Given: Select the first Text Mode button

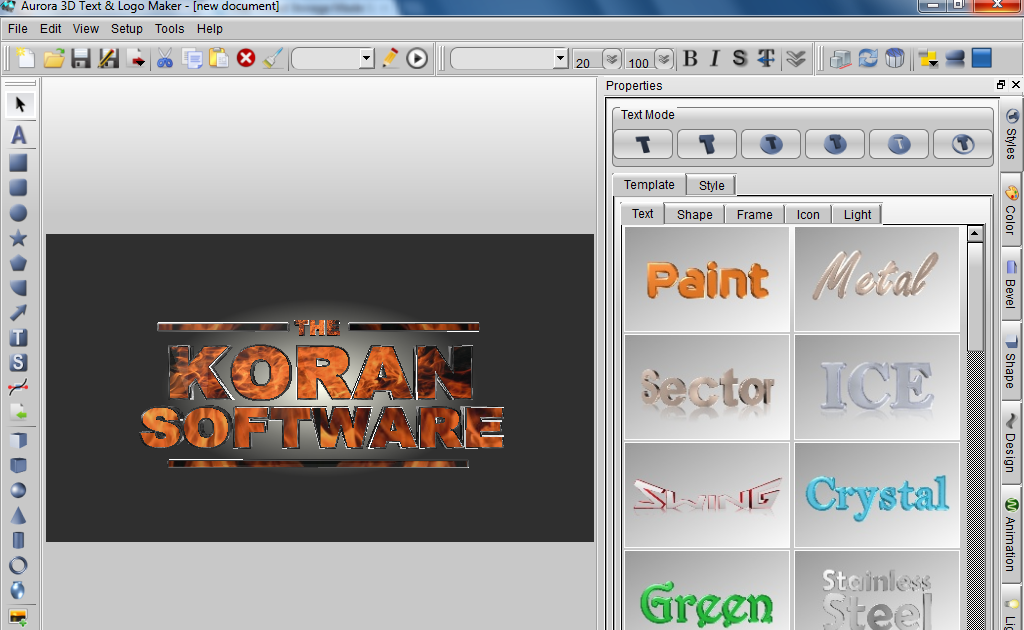Looking at the screenshot, I should [x=643, y=144].
